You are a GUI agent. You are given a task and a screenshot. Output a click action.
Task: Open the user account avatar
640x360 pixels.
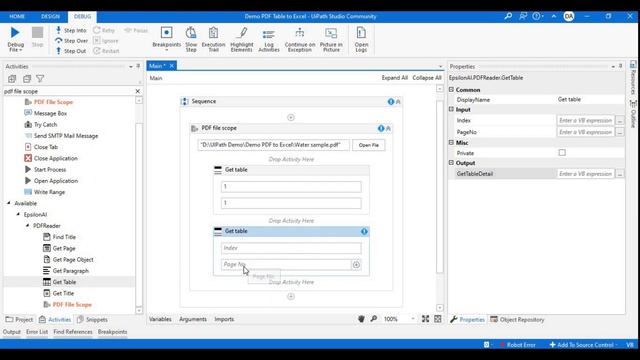569,16
